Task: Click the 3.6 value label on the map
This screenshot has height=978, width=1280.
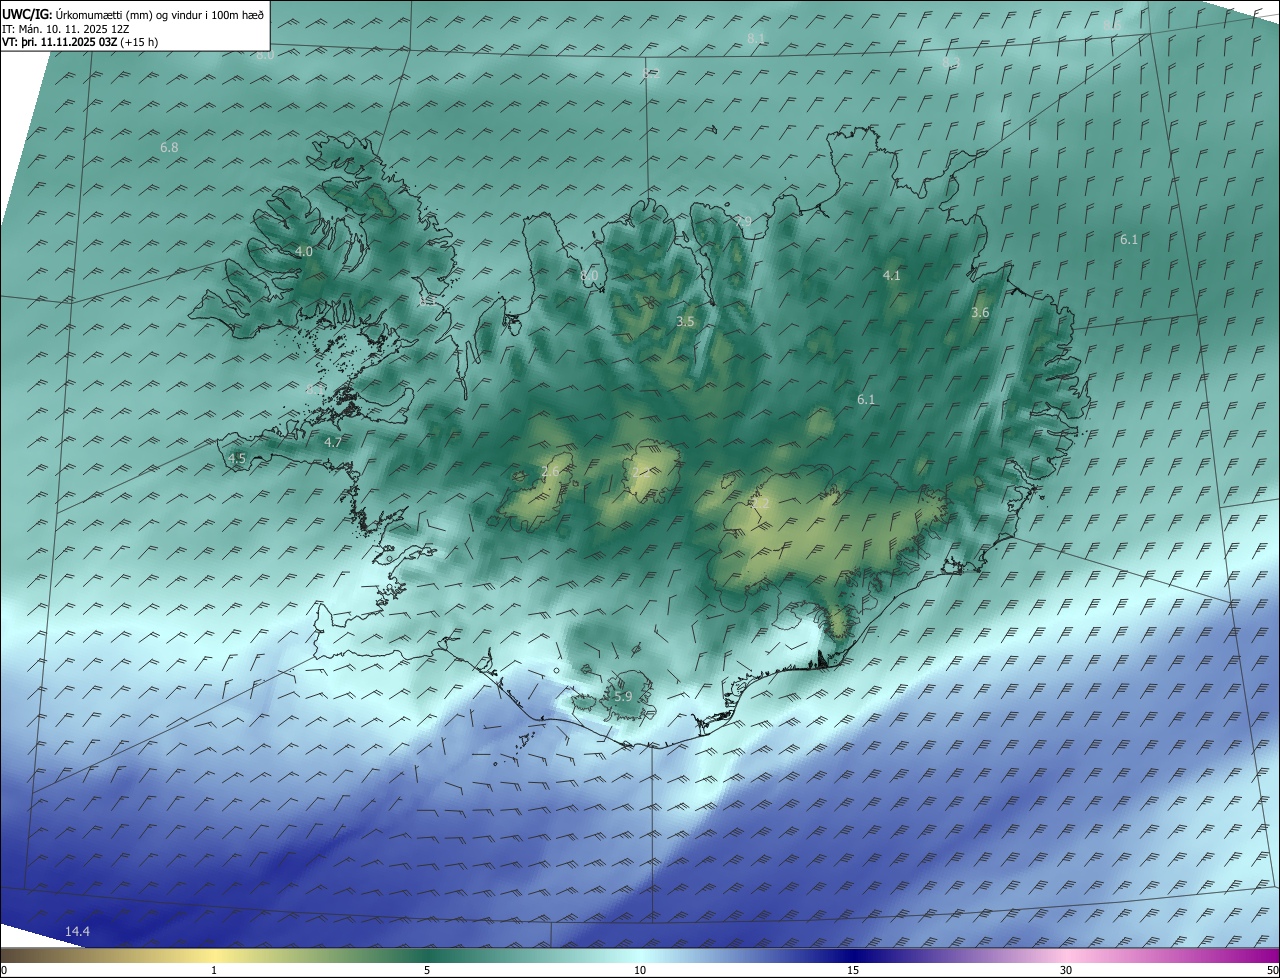Action: pyautogui.click(x=980, y=313)
